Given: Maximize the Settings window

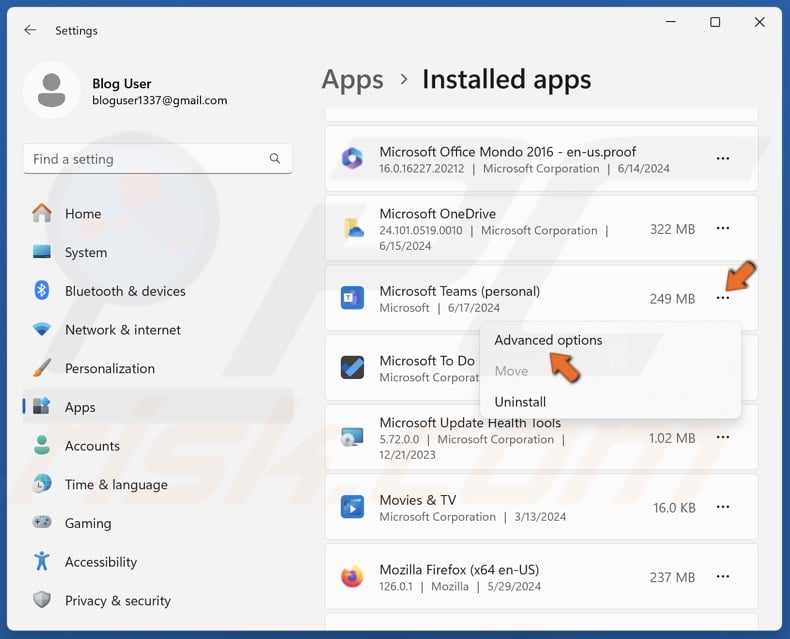Looking at the screenshot, I should [715, 22].
